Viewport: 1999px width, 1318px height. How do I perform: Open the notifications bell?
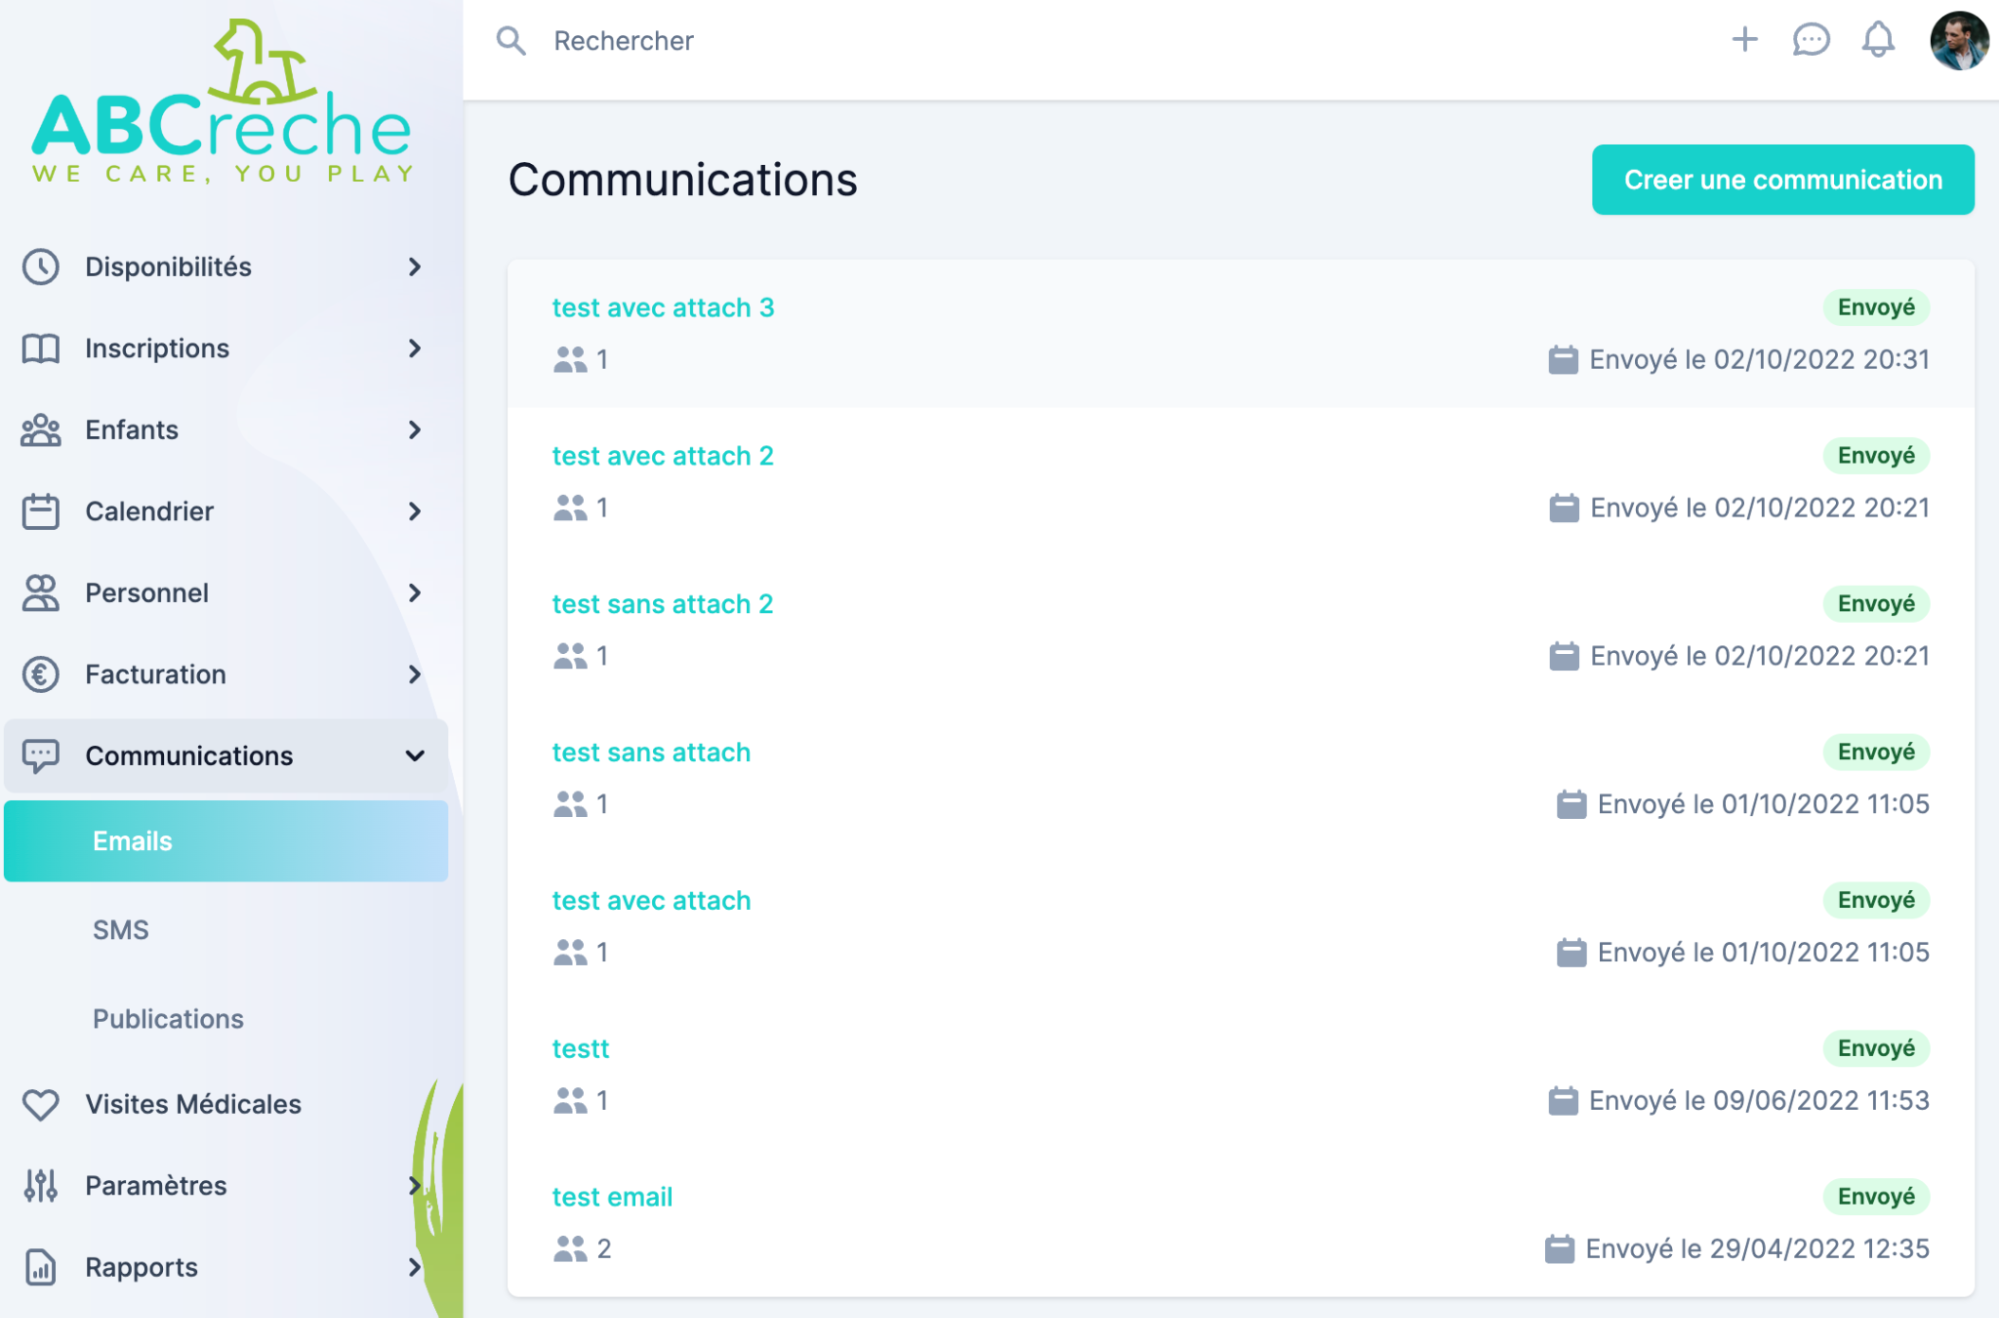(1878, 40)
